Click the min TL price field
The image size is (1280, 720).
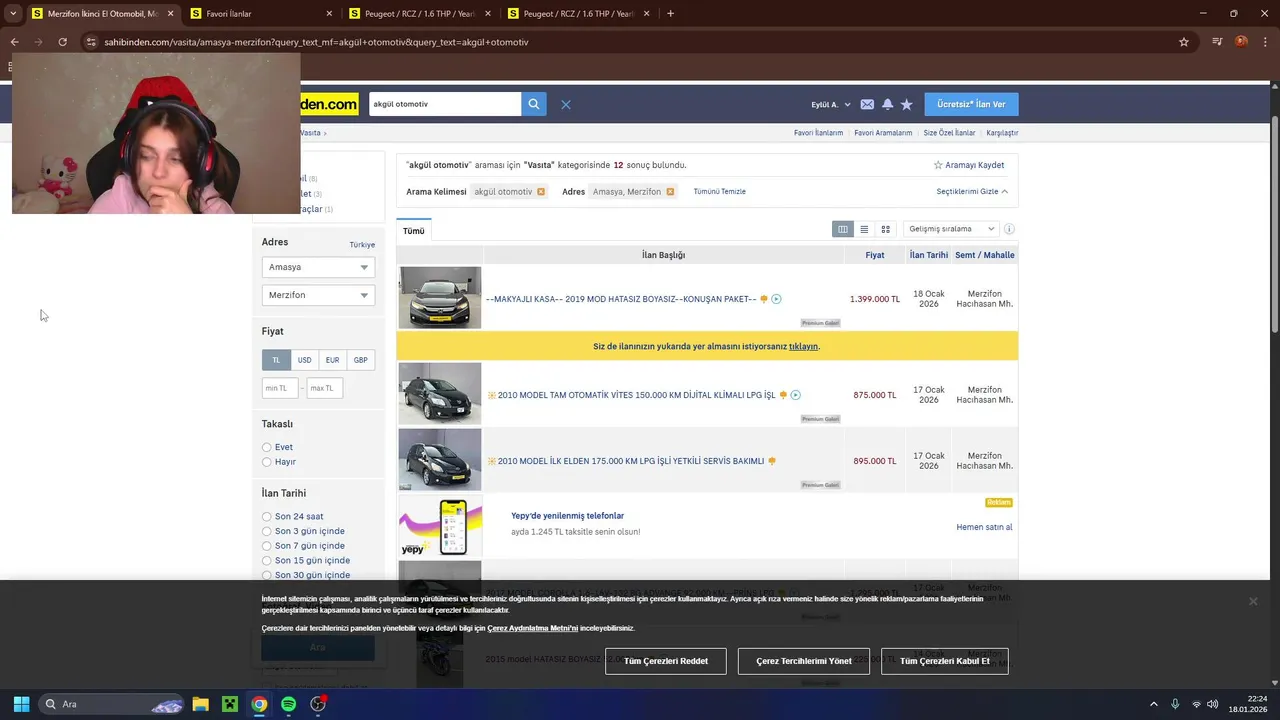(280, 388)
